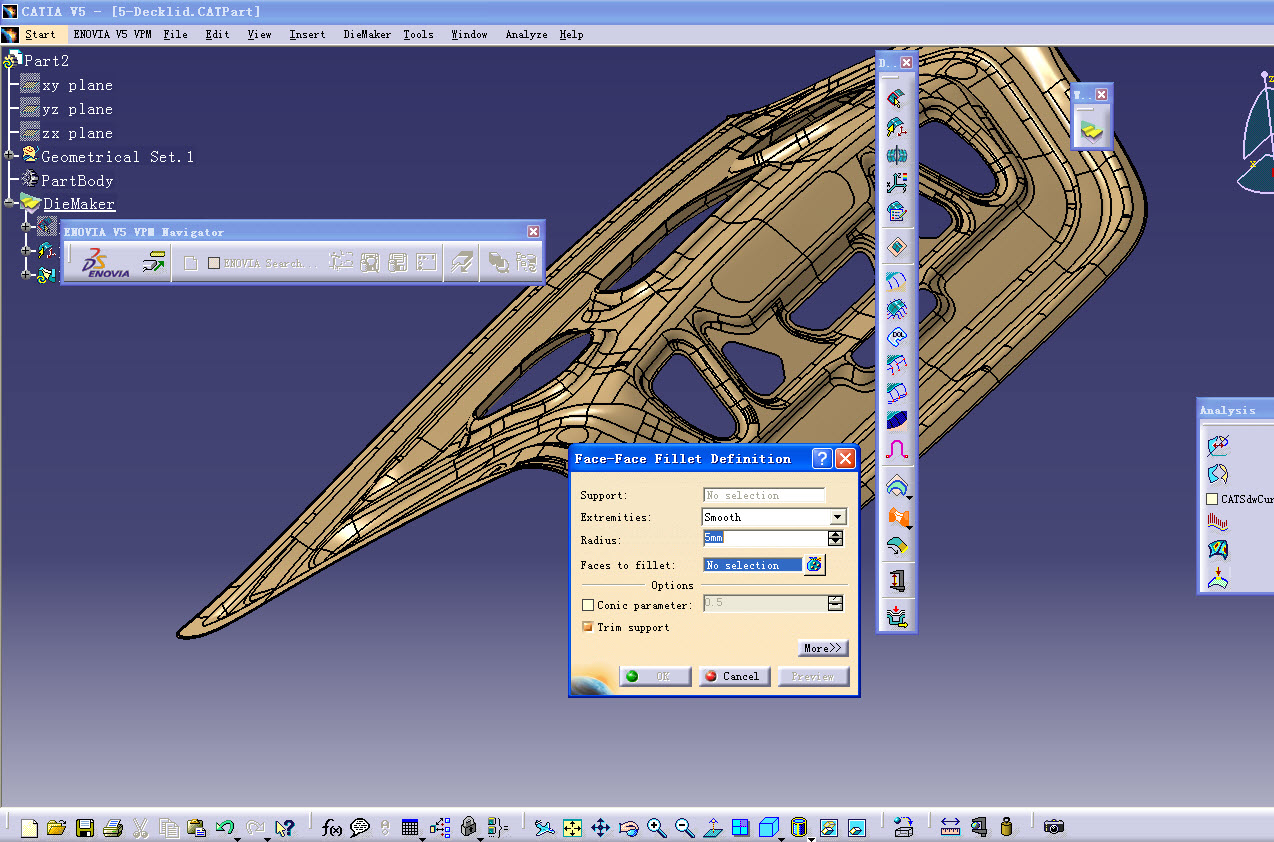This screenshot has height=842, width=1274.
Task: Click Fit All In view icon
Action: tap(572, 827)
